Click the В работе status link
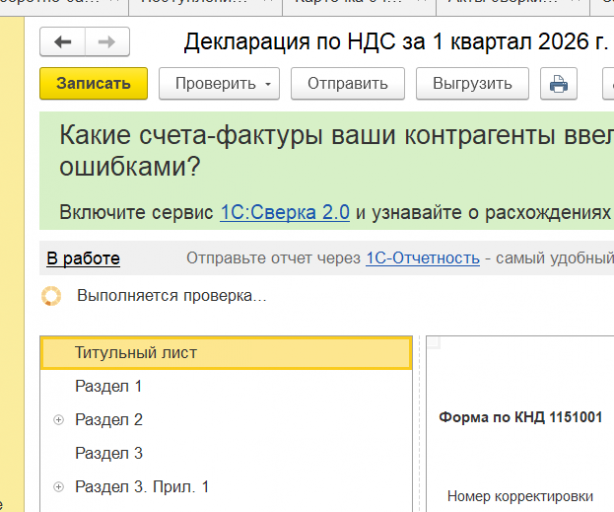The height and width of the screenshot is (512, 614). pos(83,258)
